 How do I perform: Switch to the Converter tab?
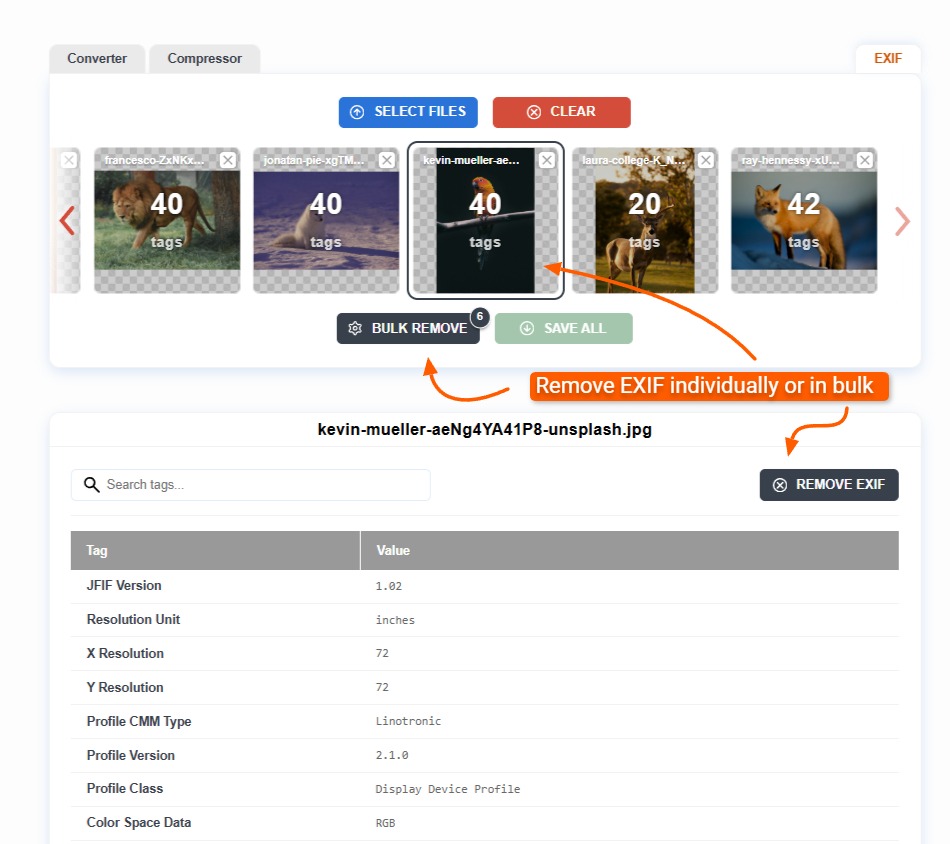[x=97, y=59]
